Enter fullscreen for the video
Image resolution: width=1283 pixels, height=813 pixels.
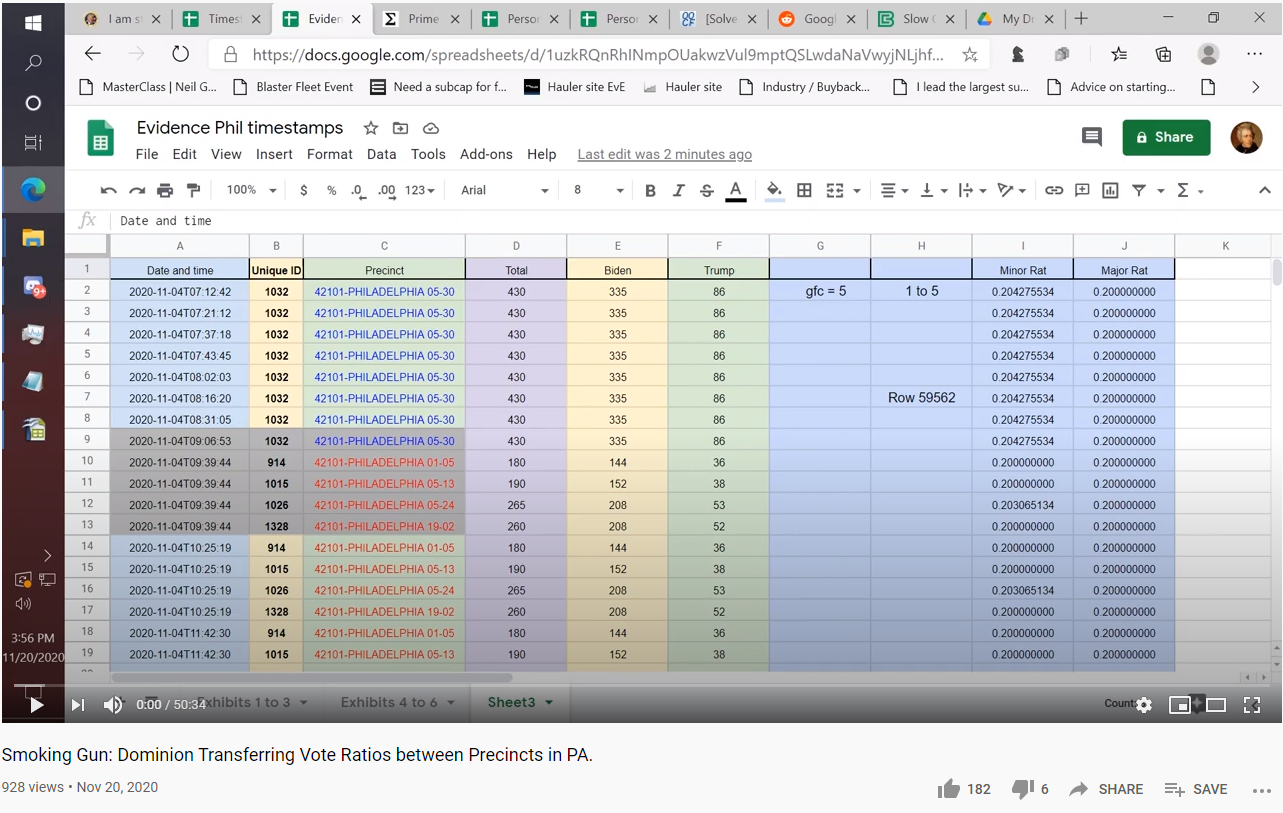pos(1251,705)
